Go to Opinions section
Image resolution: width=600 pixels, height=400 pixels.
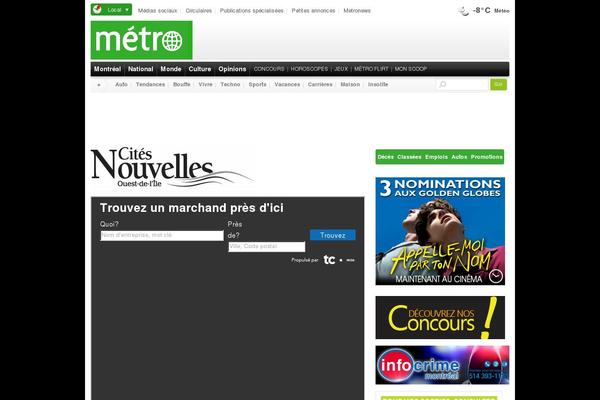click(x=232, y=69)
